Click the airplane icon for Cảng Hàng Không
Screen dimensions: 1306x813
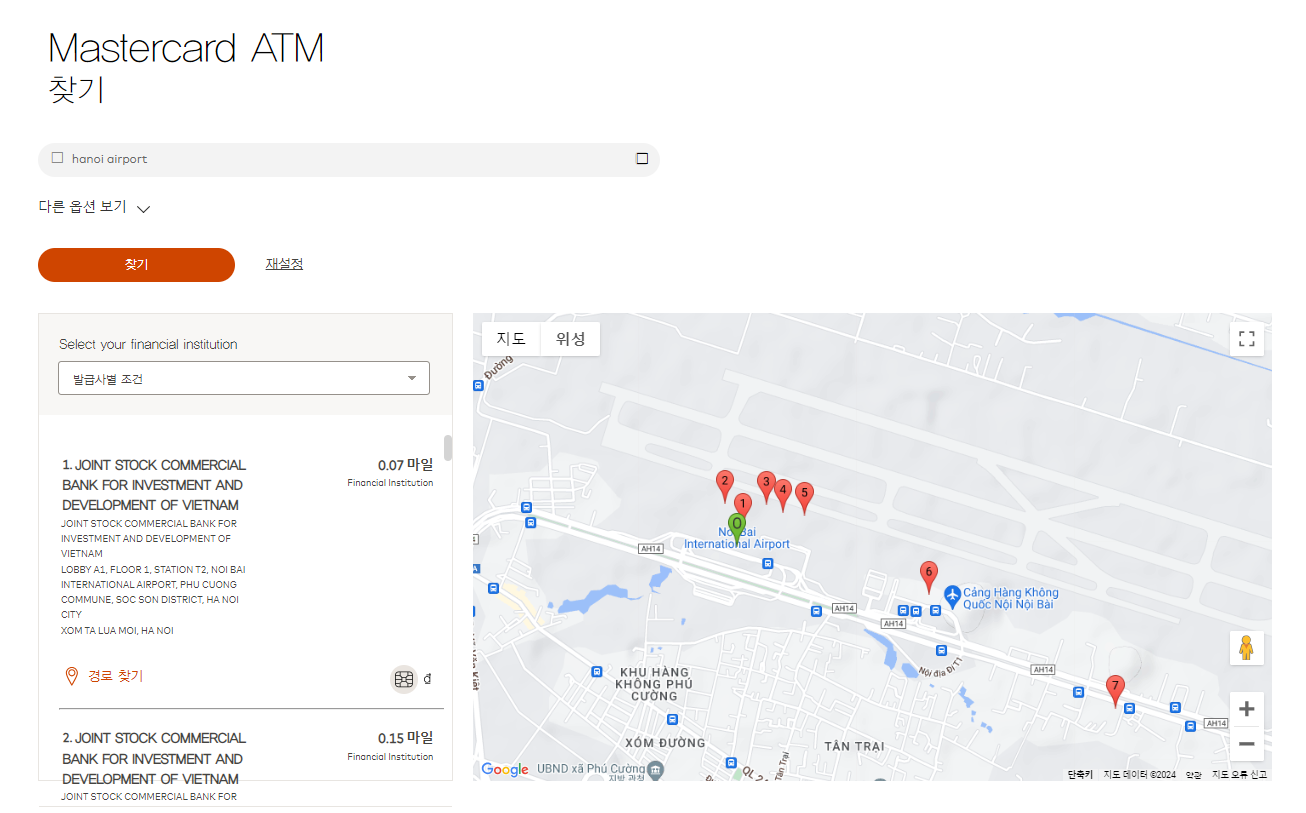[952, 596]
